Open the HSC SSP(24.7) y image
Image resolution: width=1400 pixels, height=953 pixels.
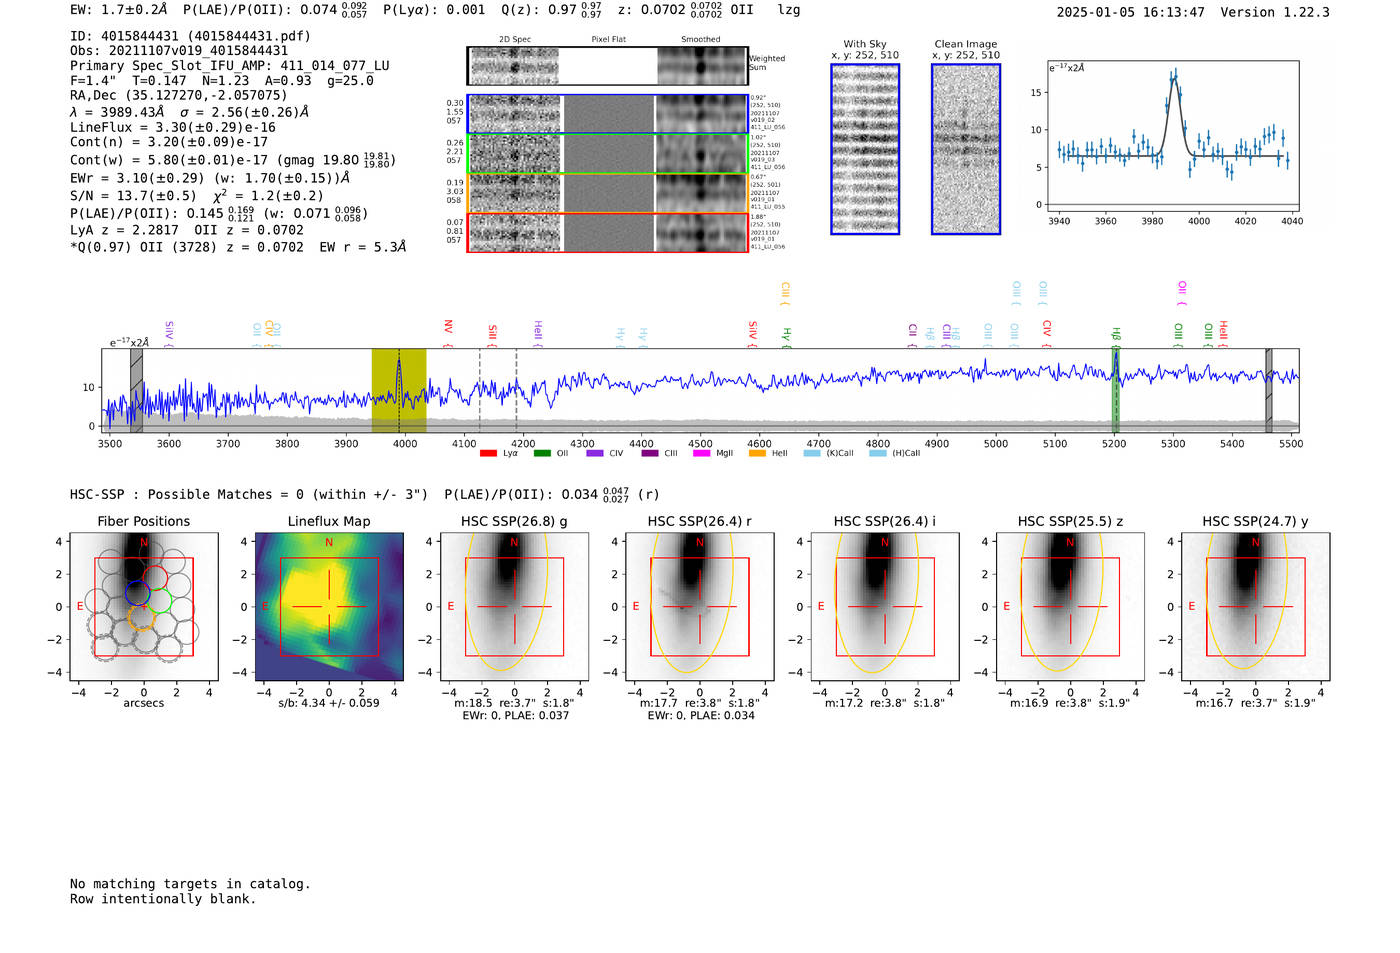click(x=1256, y=607)
